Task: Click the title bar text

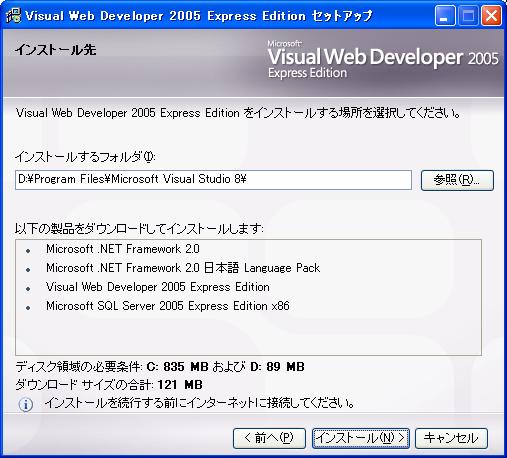Action: point(199,16)
